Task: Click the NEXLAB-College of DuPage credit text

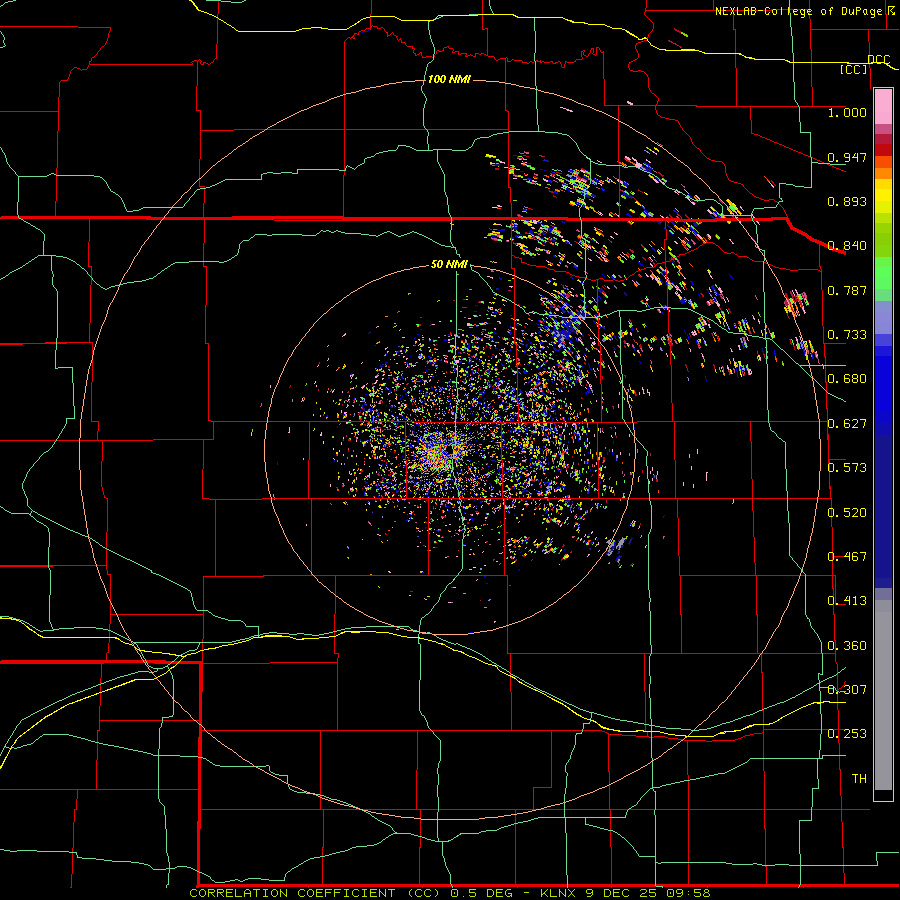Action: click(x=804, y=11)
